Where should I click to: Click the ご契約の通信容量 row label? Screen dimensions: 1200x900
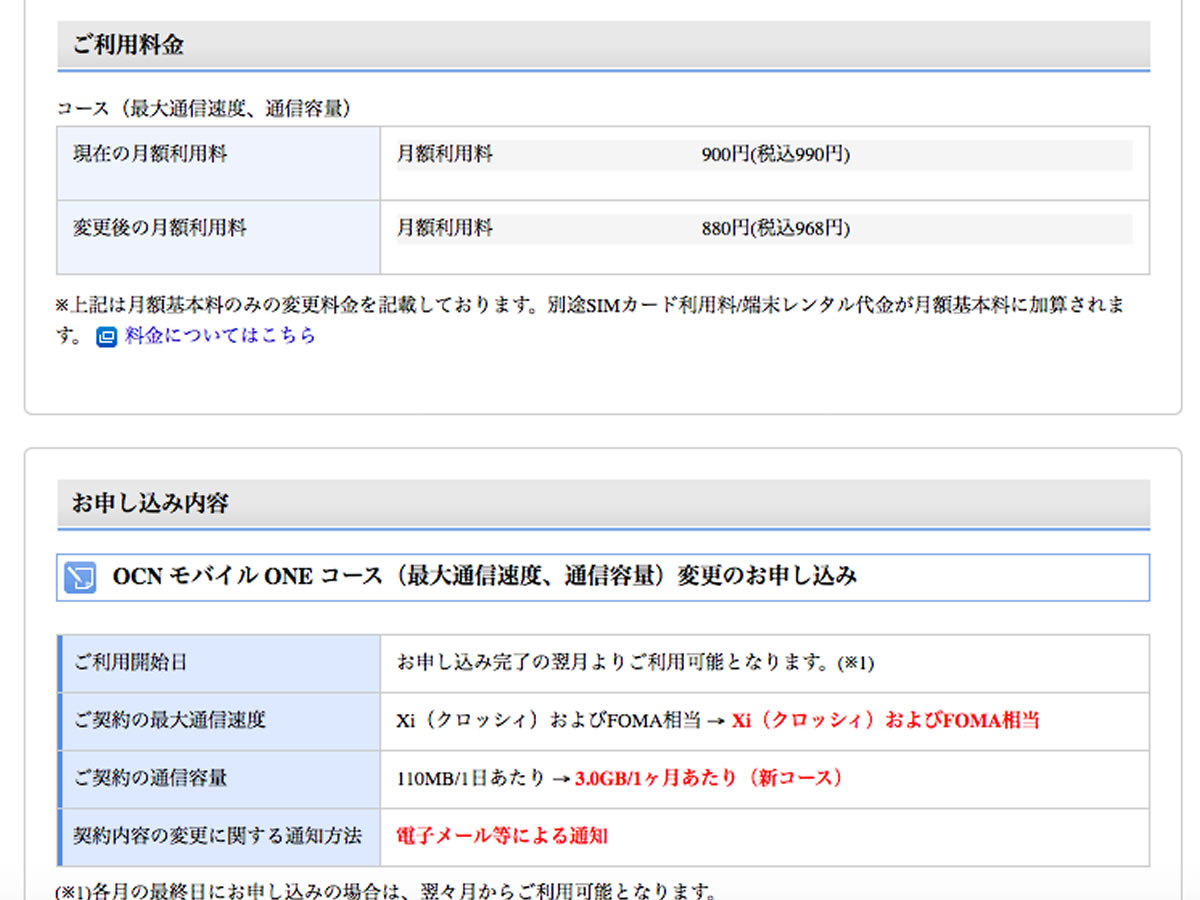[150, 779]
